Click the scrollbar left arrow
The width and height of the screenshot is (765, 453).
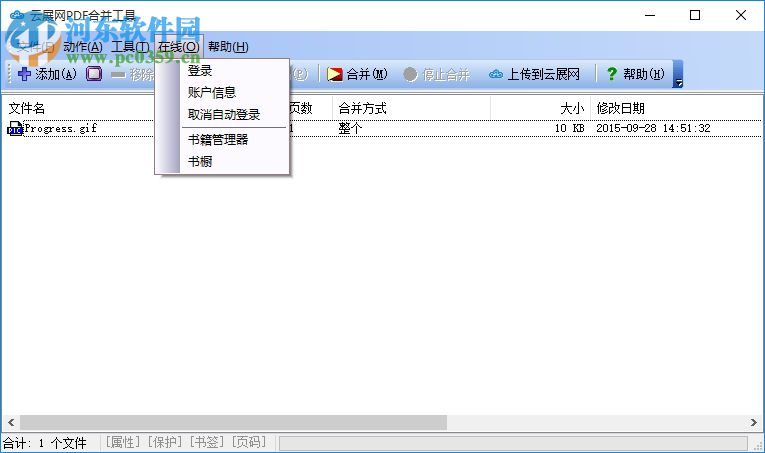[x=11, y=422]
